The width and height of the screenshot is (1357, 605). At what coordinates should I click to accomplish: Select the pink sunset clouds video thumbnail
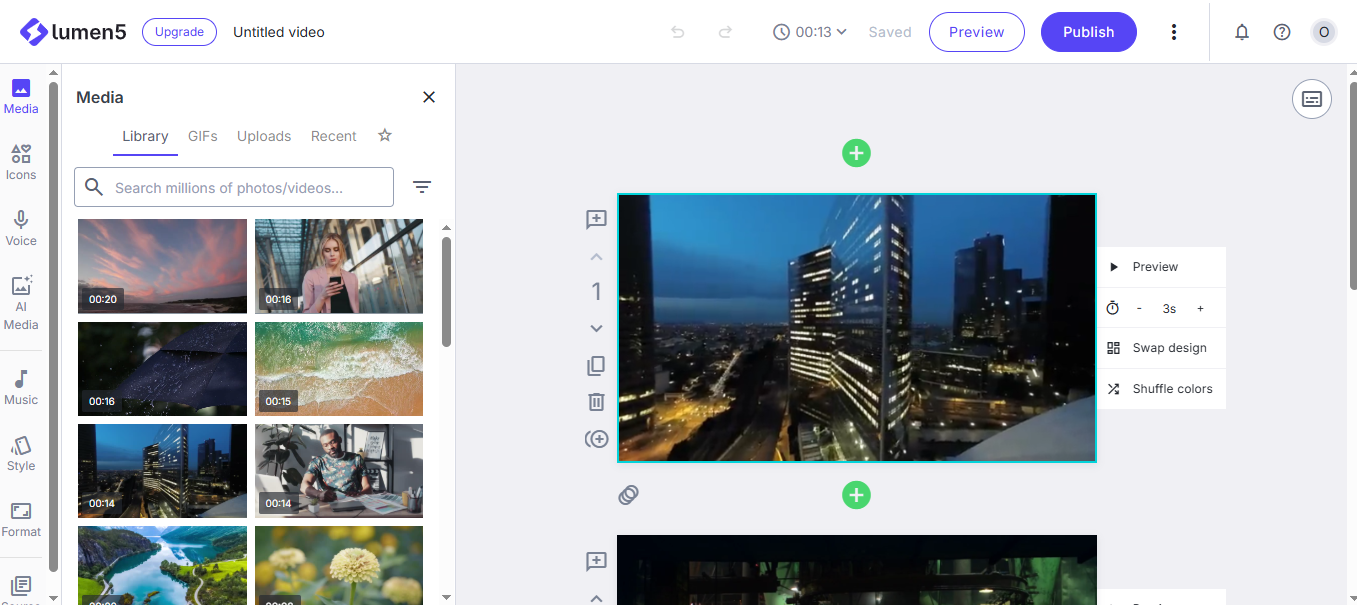pos(162,266)
